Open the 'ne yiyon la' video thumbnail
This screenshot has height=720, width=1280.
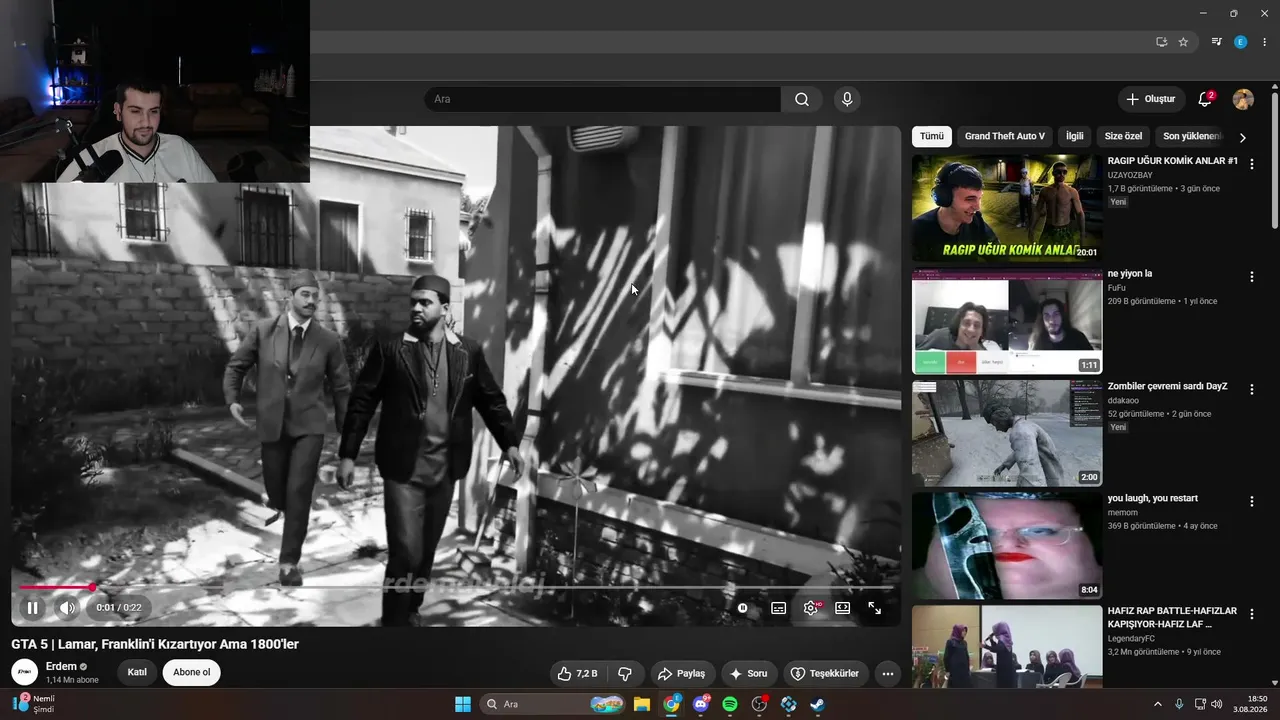pyautogui.click(x=1007, y=321)
